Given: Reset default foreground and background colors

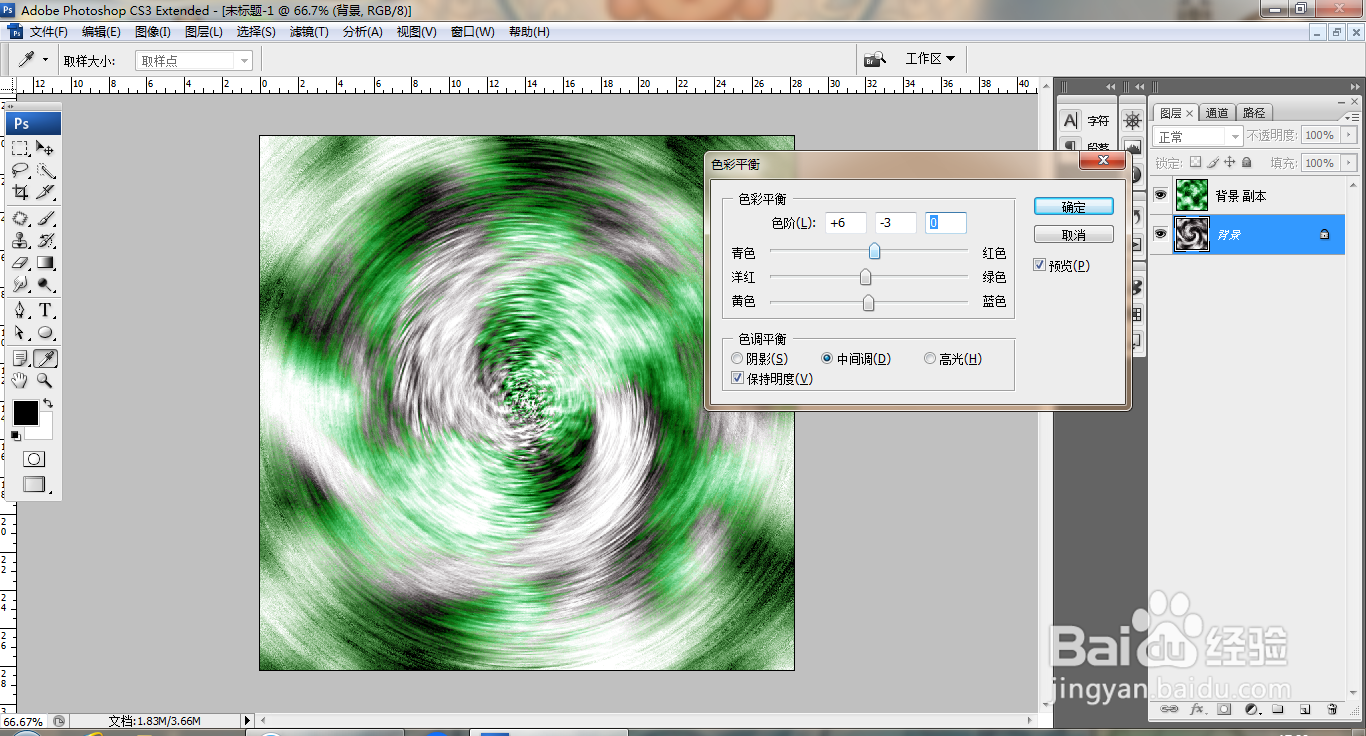Looking at the screenshot, I should coord(15,435).
